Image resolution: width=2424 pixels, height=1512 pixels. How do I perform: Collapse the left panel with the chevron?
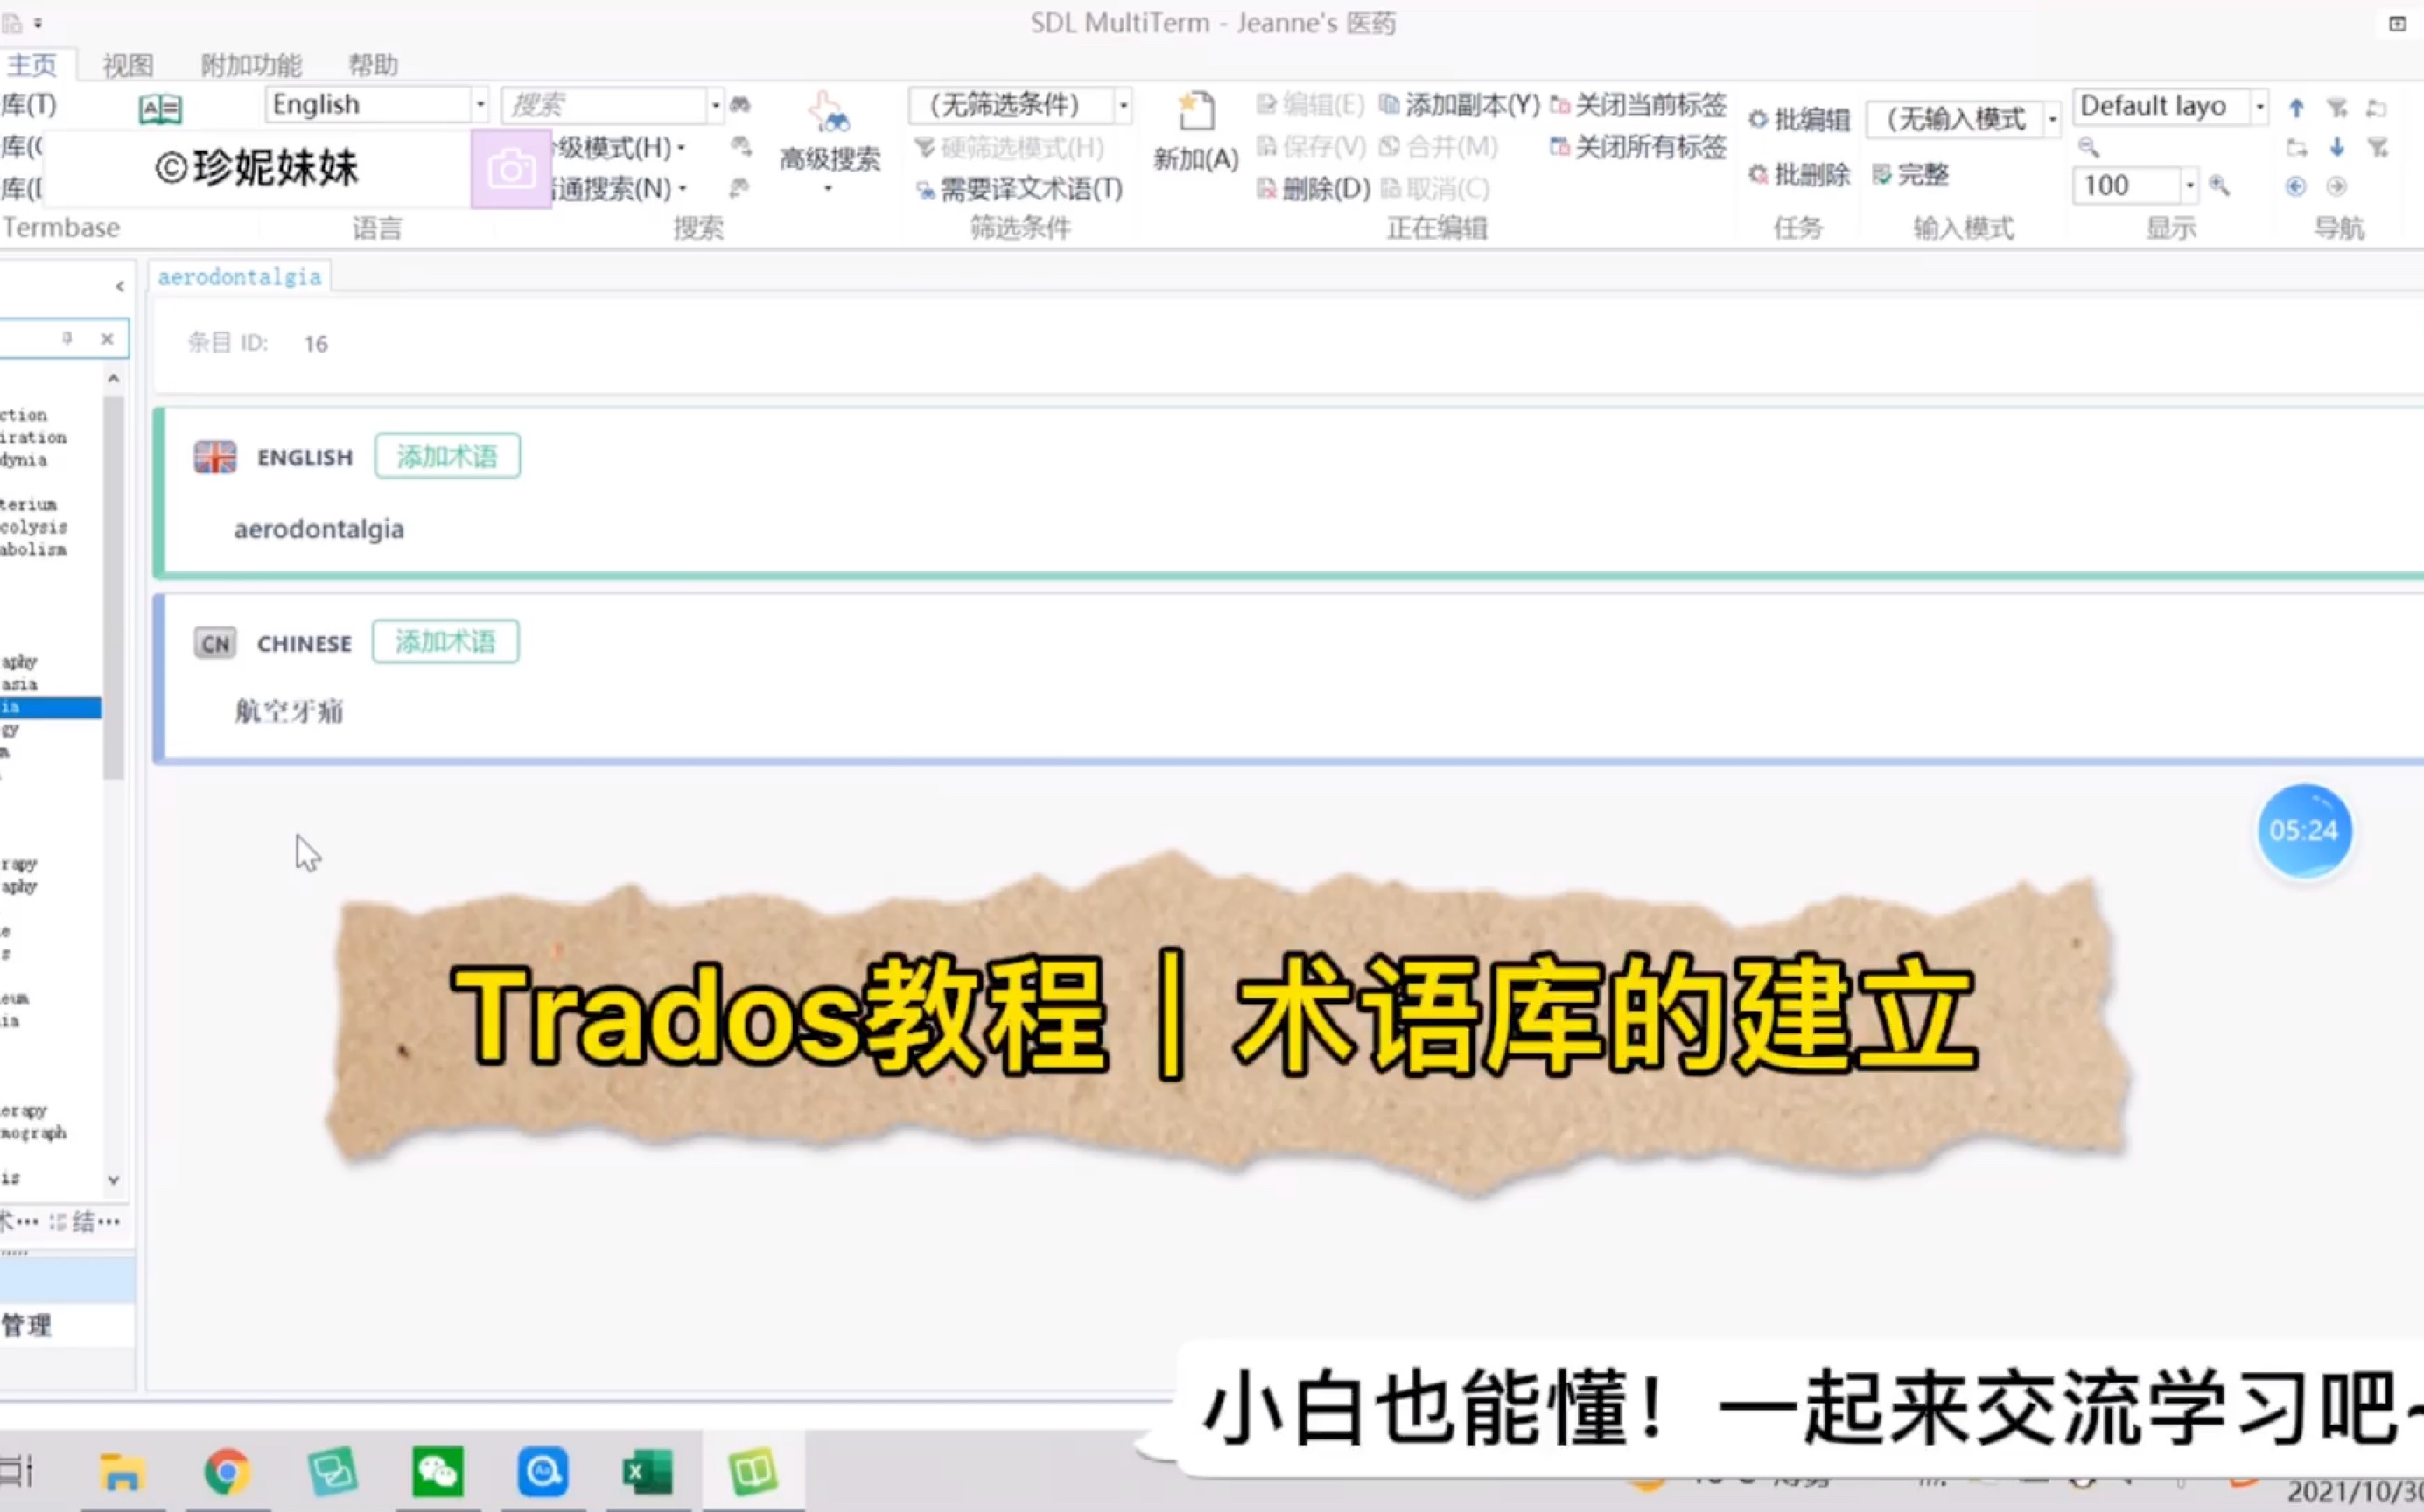pyautogui.click(x=120, y=287)
